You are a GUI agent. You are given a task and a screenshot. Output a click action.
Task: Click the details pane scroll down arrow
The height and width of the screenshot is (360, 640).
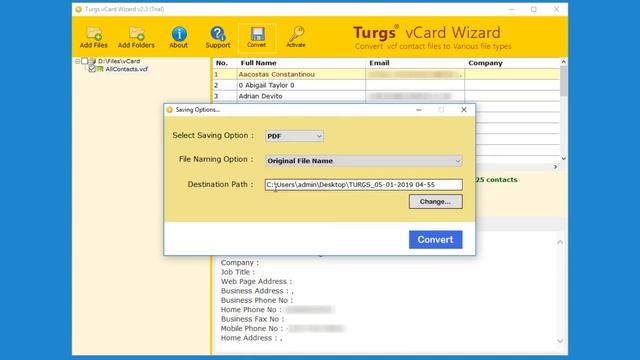pos(560,341)
